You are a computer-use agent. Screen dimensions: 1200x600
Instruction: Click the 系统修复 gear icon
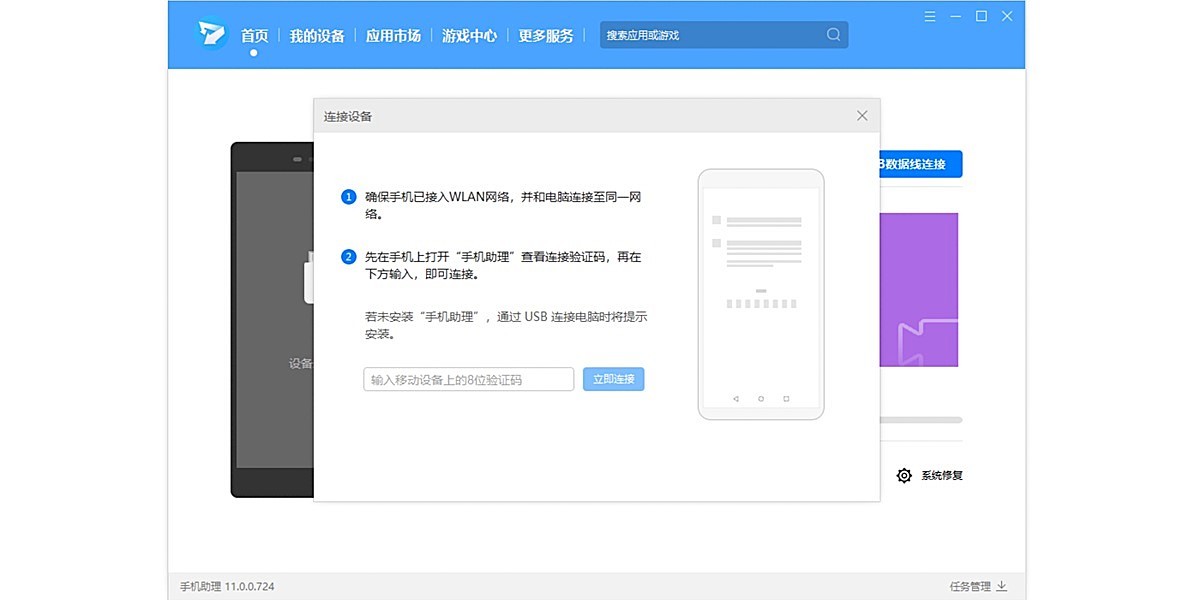(x=905, y=476)
